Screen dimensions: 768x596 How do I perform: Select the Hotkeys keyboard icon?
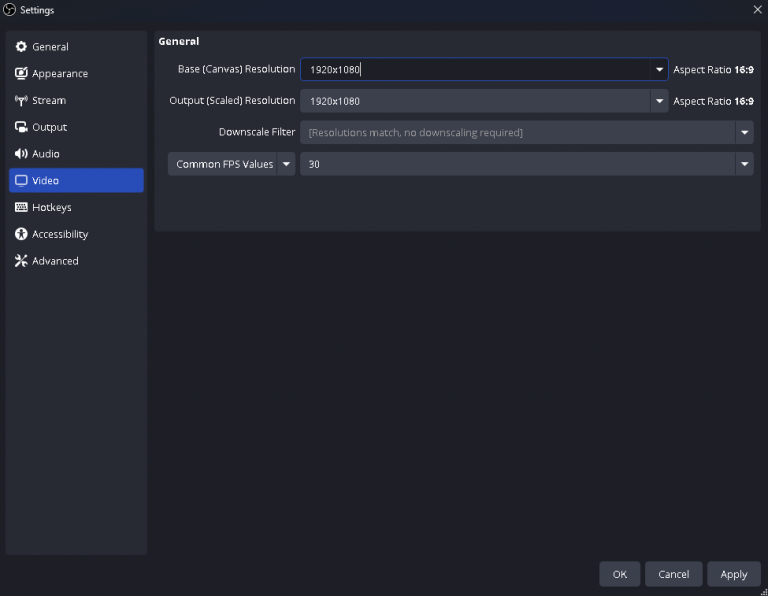click(x=21, y=207)
